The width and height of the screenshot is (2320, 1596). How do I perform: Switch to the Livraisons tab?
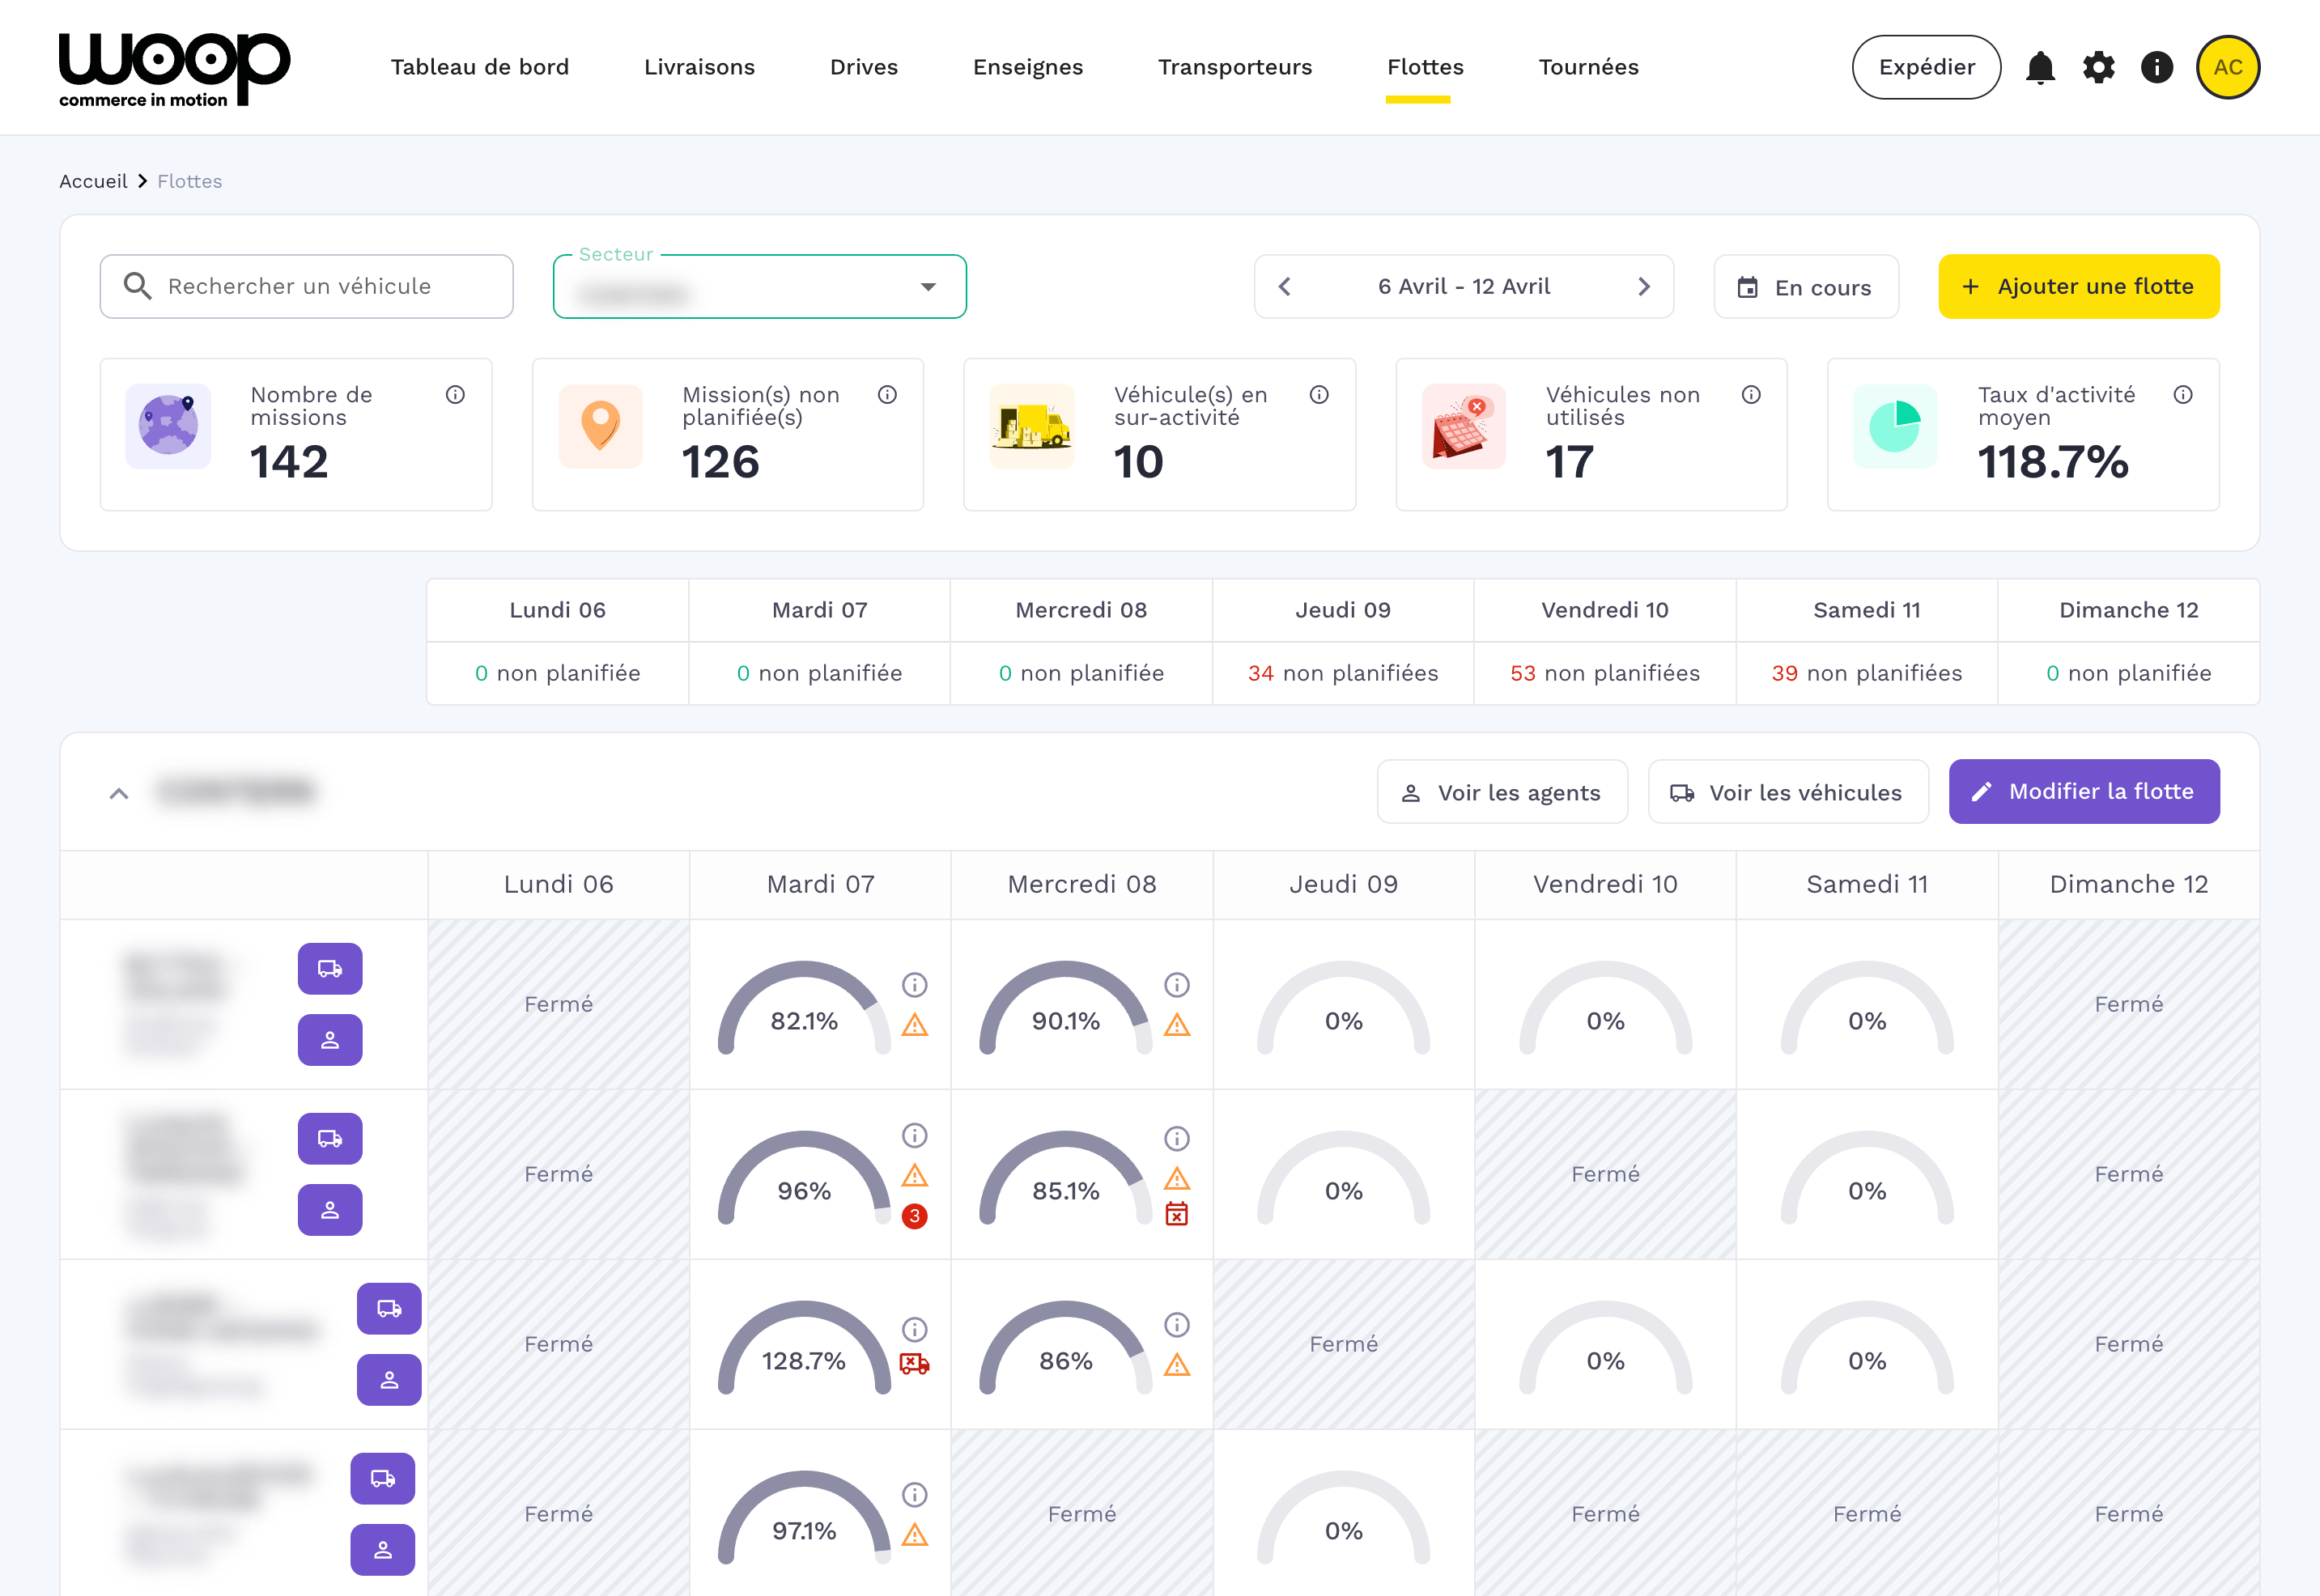coord(699,67)
